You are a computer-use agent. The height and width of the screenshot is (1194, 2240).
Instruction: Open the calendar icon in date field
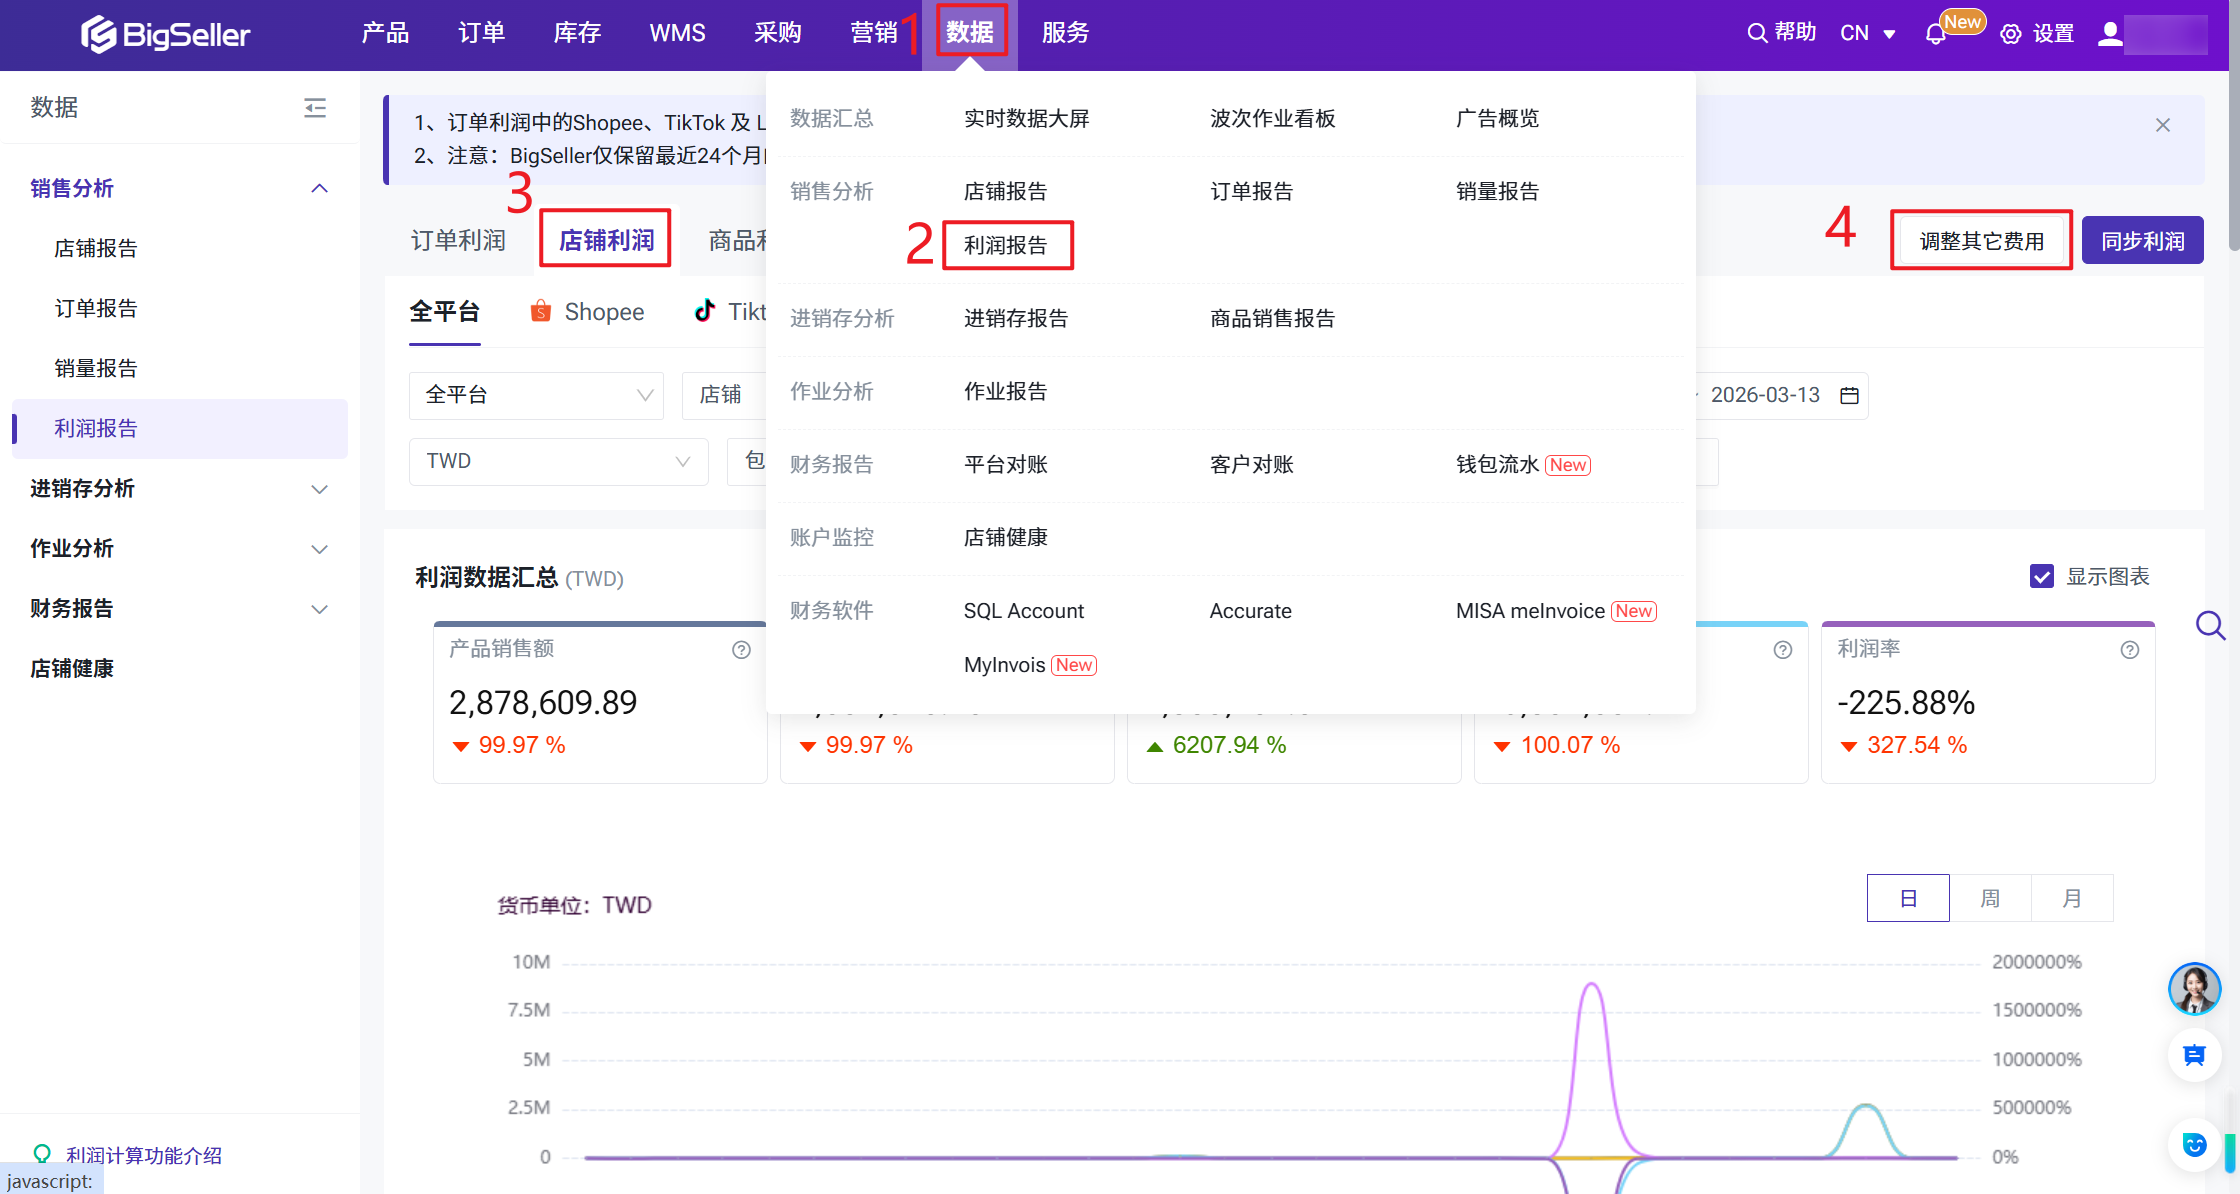coord(1850,395)
